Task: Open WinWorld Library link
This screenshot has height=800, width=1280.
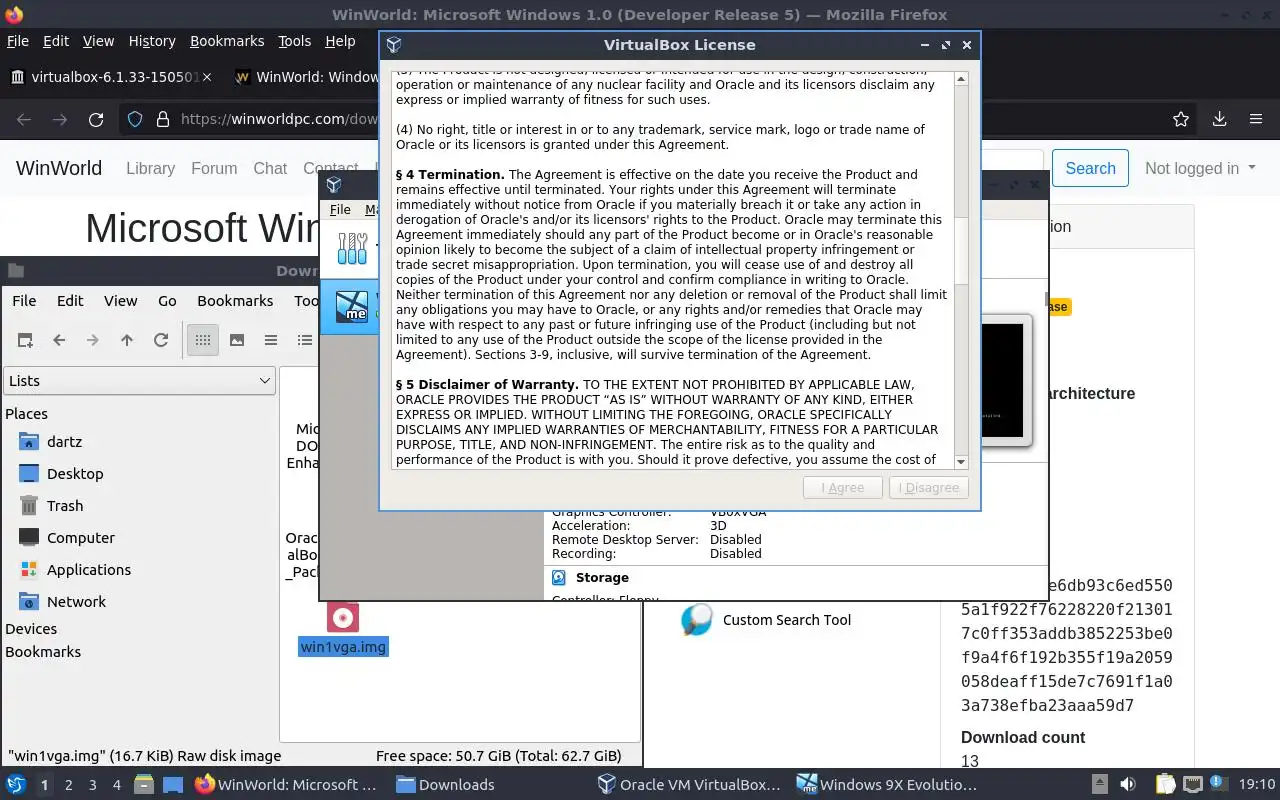Action: pyautogui.click(x=150, y=168)
